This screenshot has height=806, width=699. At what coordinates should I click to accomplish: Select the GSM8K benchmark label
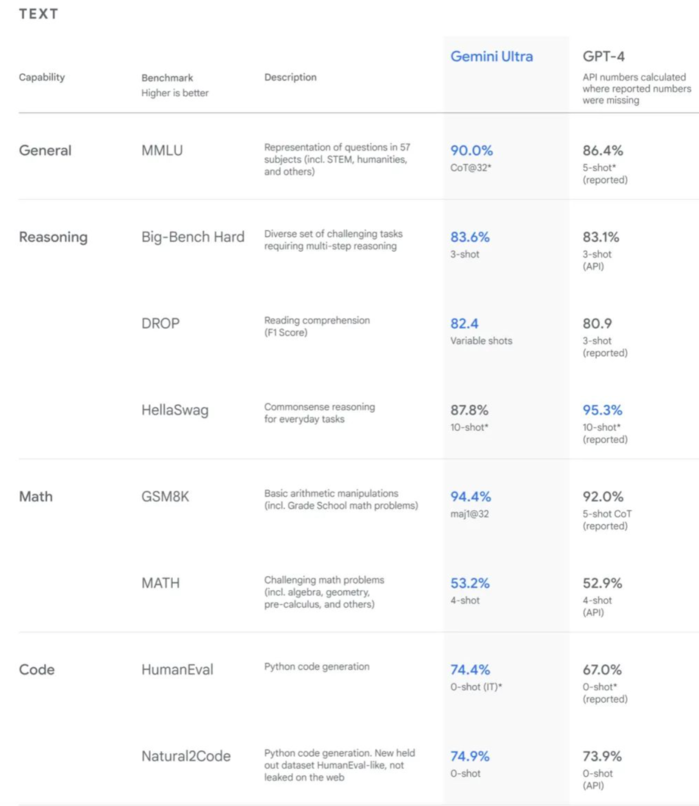pyautogui.click(x=166, y=497)
